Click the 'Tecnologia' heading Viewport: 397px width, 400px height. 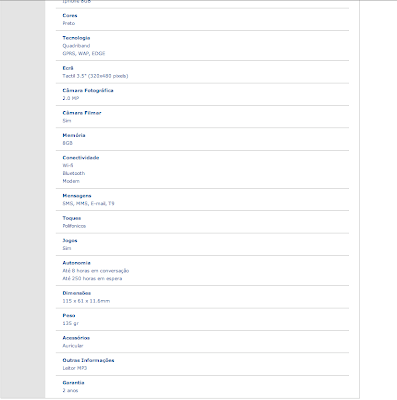[76, 38]
